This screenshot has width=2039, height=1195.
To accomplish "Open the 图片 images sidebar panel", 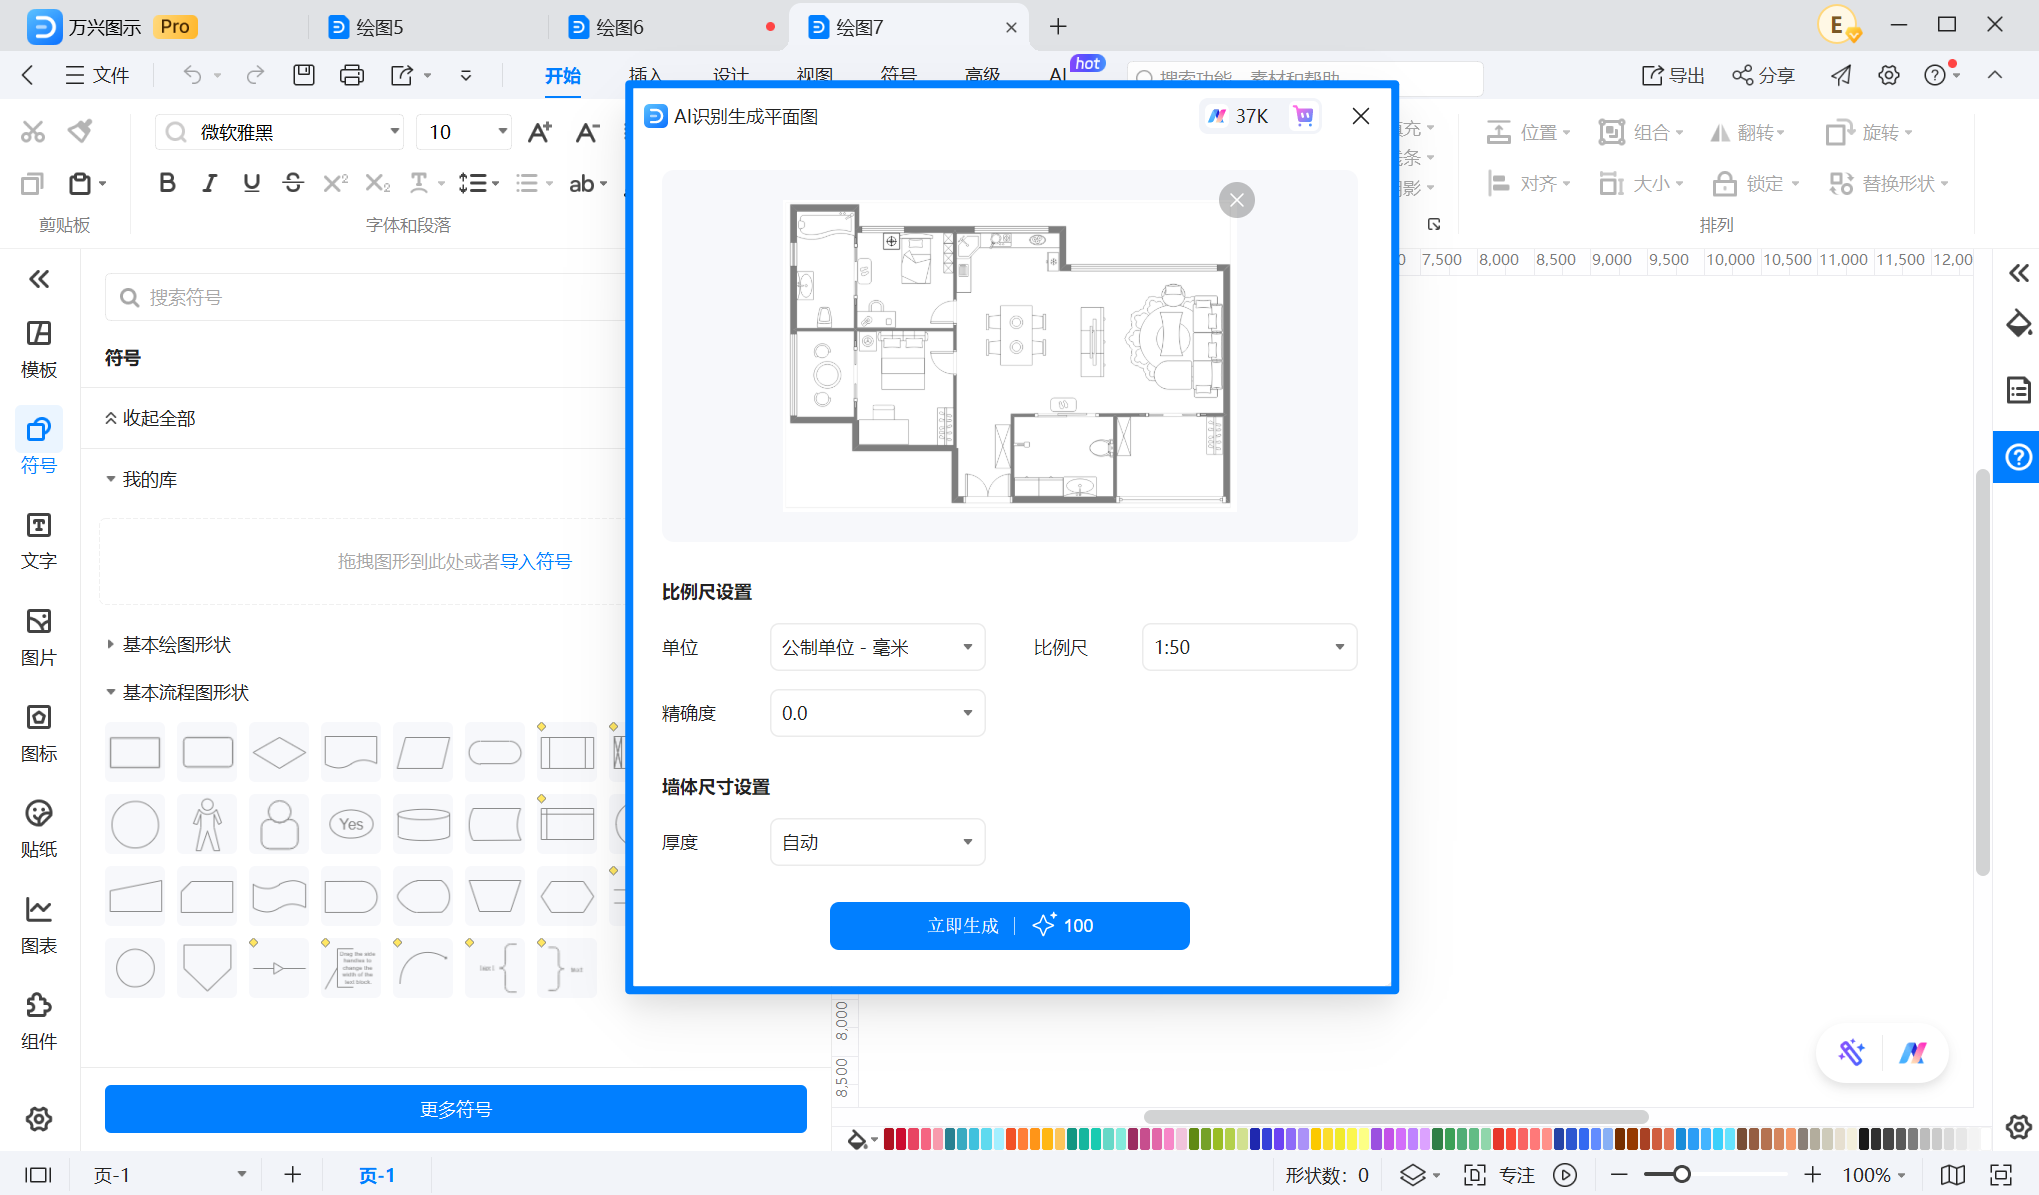I will click(39, 637).
